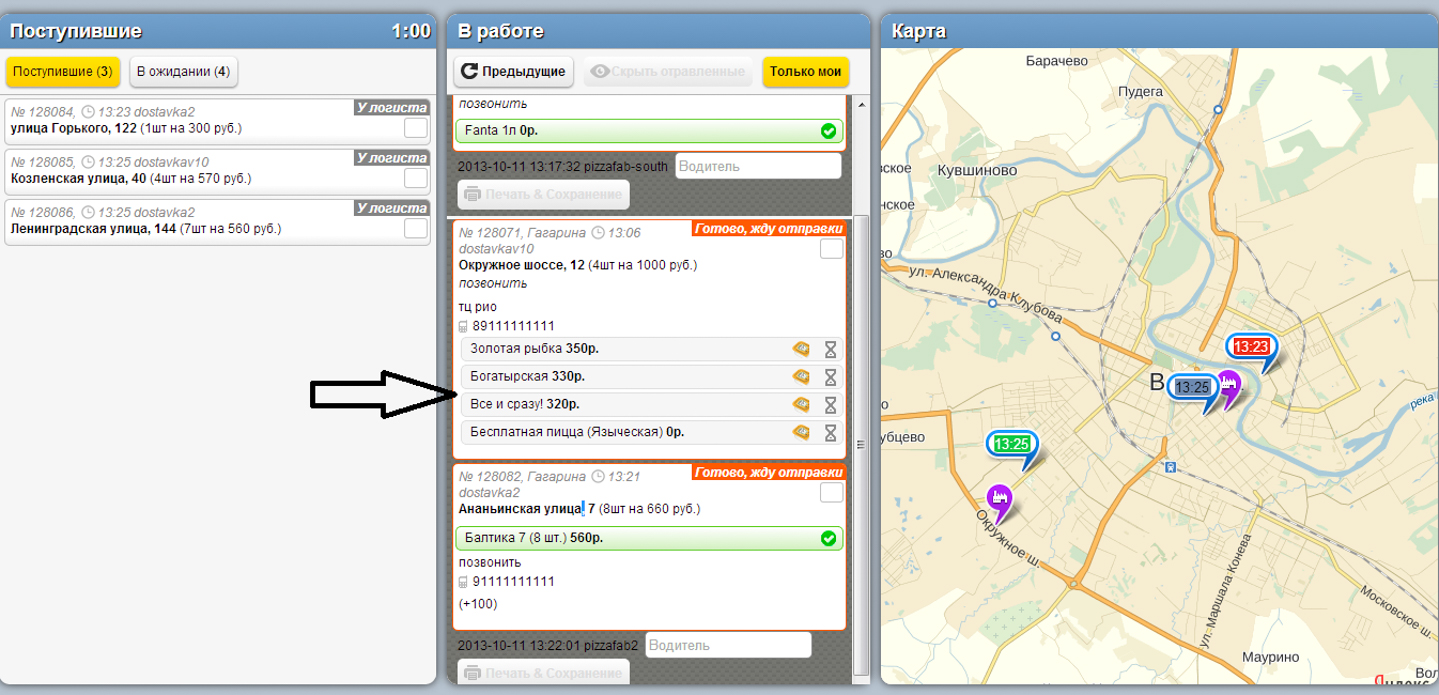Switch to the В ожидании (4) tab

tap(183, 72)
